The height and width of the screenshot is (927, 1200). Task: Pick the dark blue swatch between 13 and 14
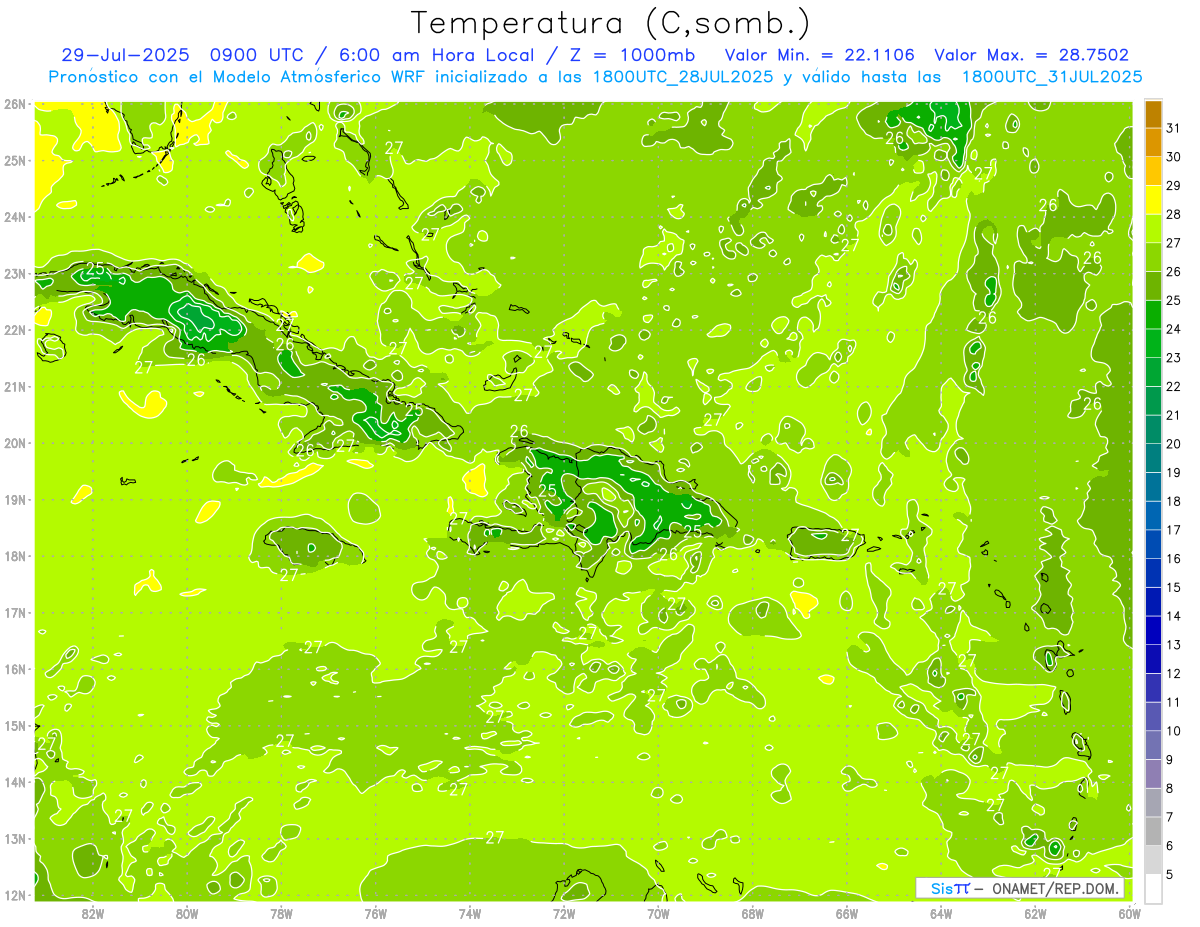pos(1153,630)
